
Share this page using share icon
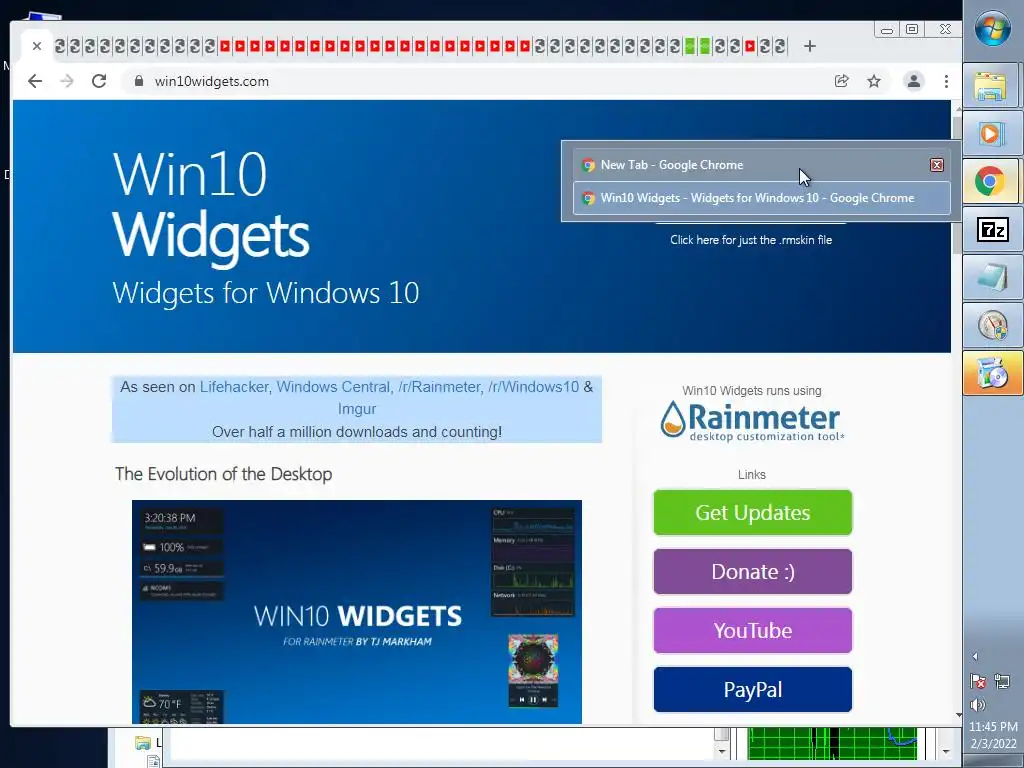(x=842, y=81)
